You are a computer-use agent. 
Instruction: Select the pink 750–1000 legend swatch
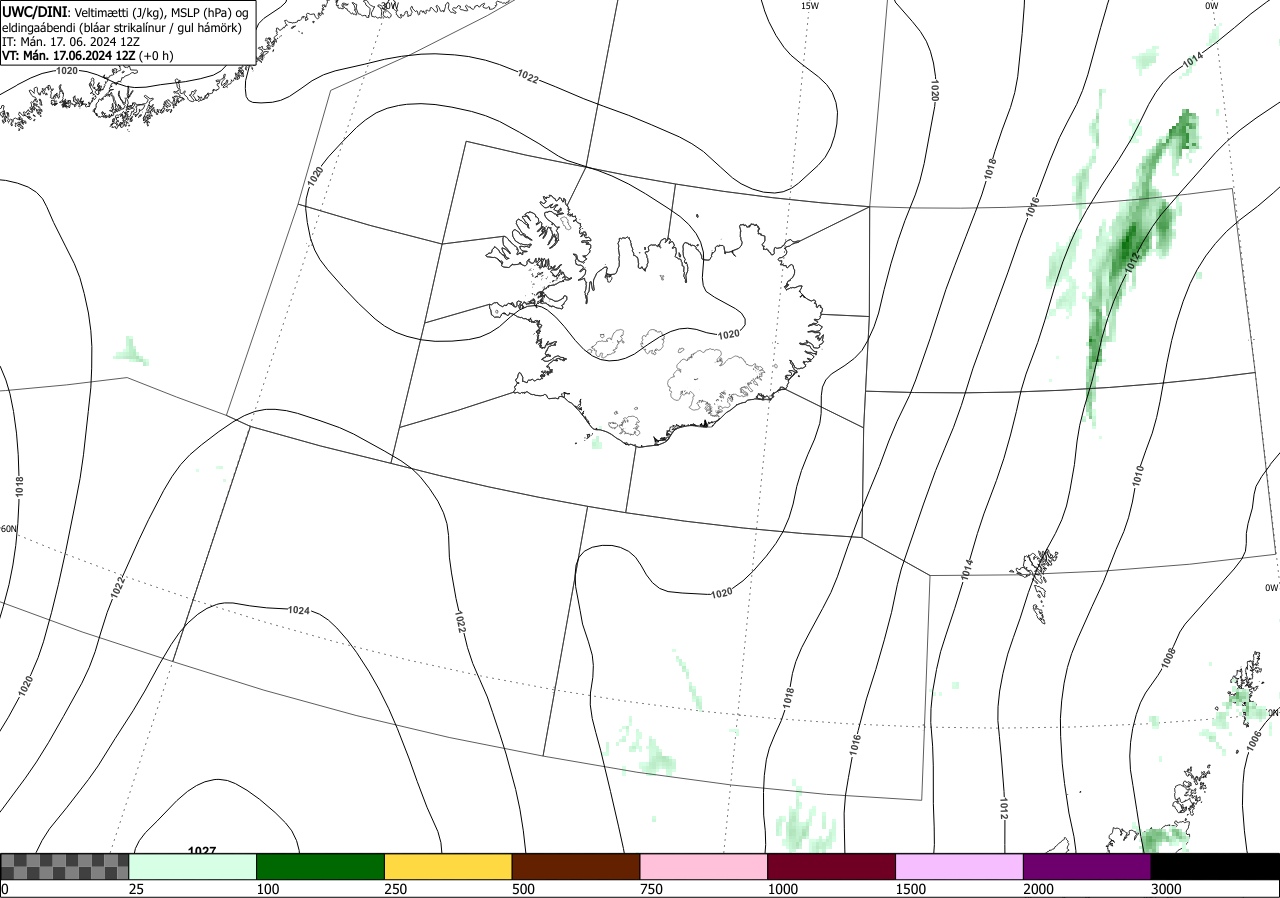tap(704, 866)
